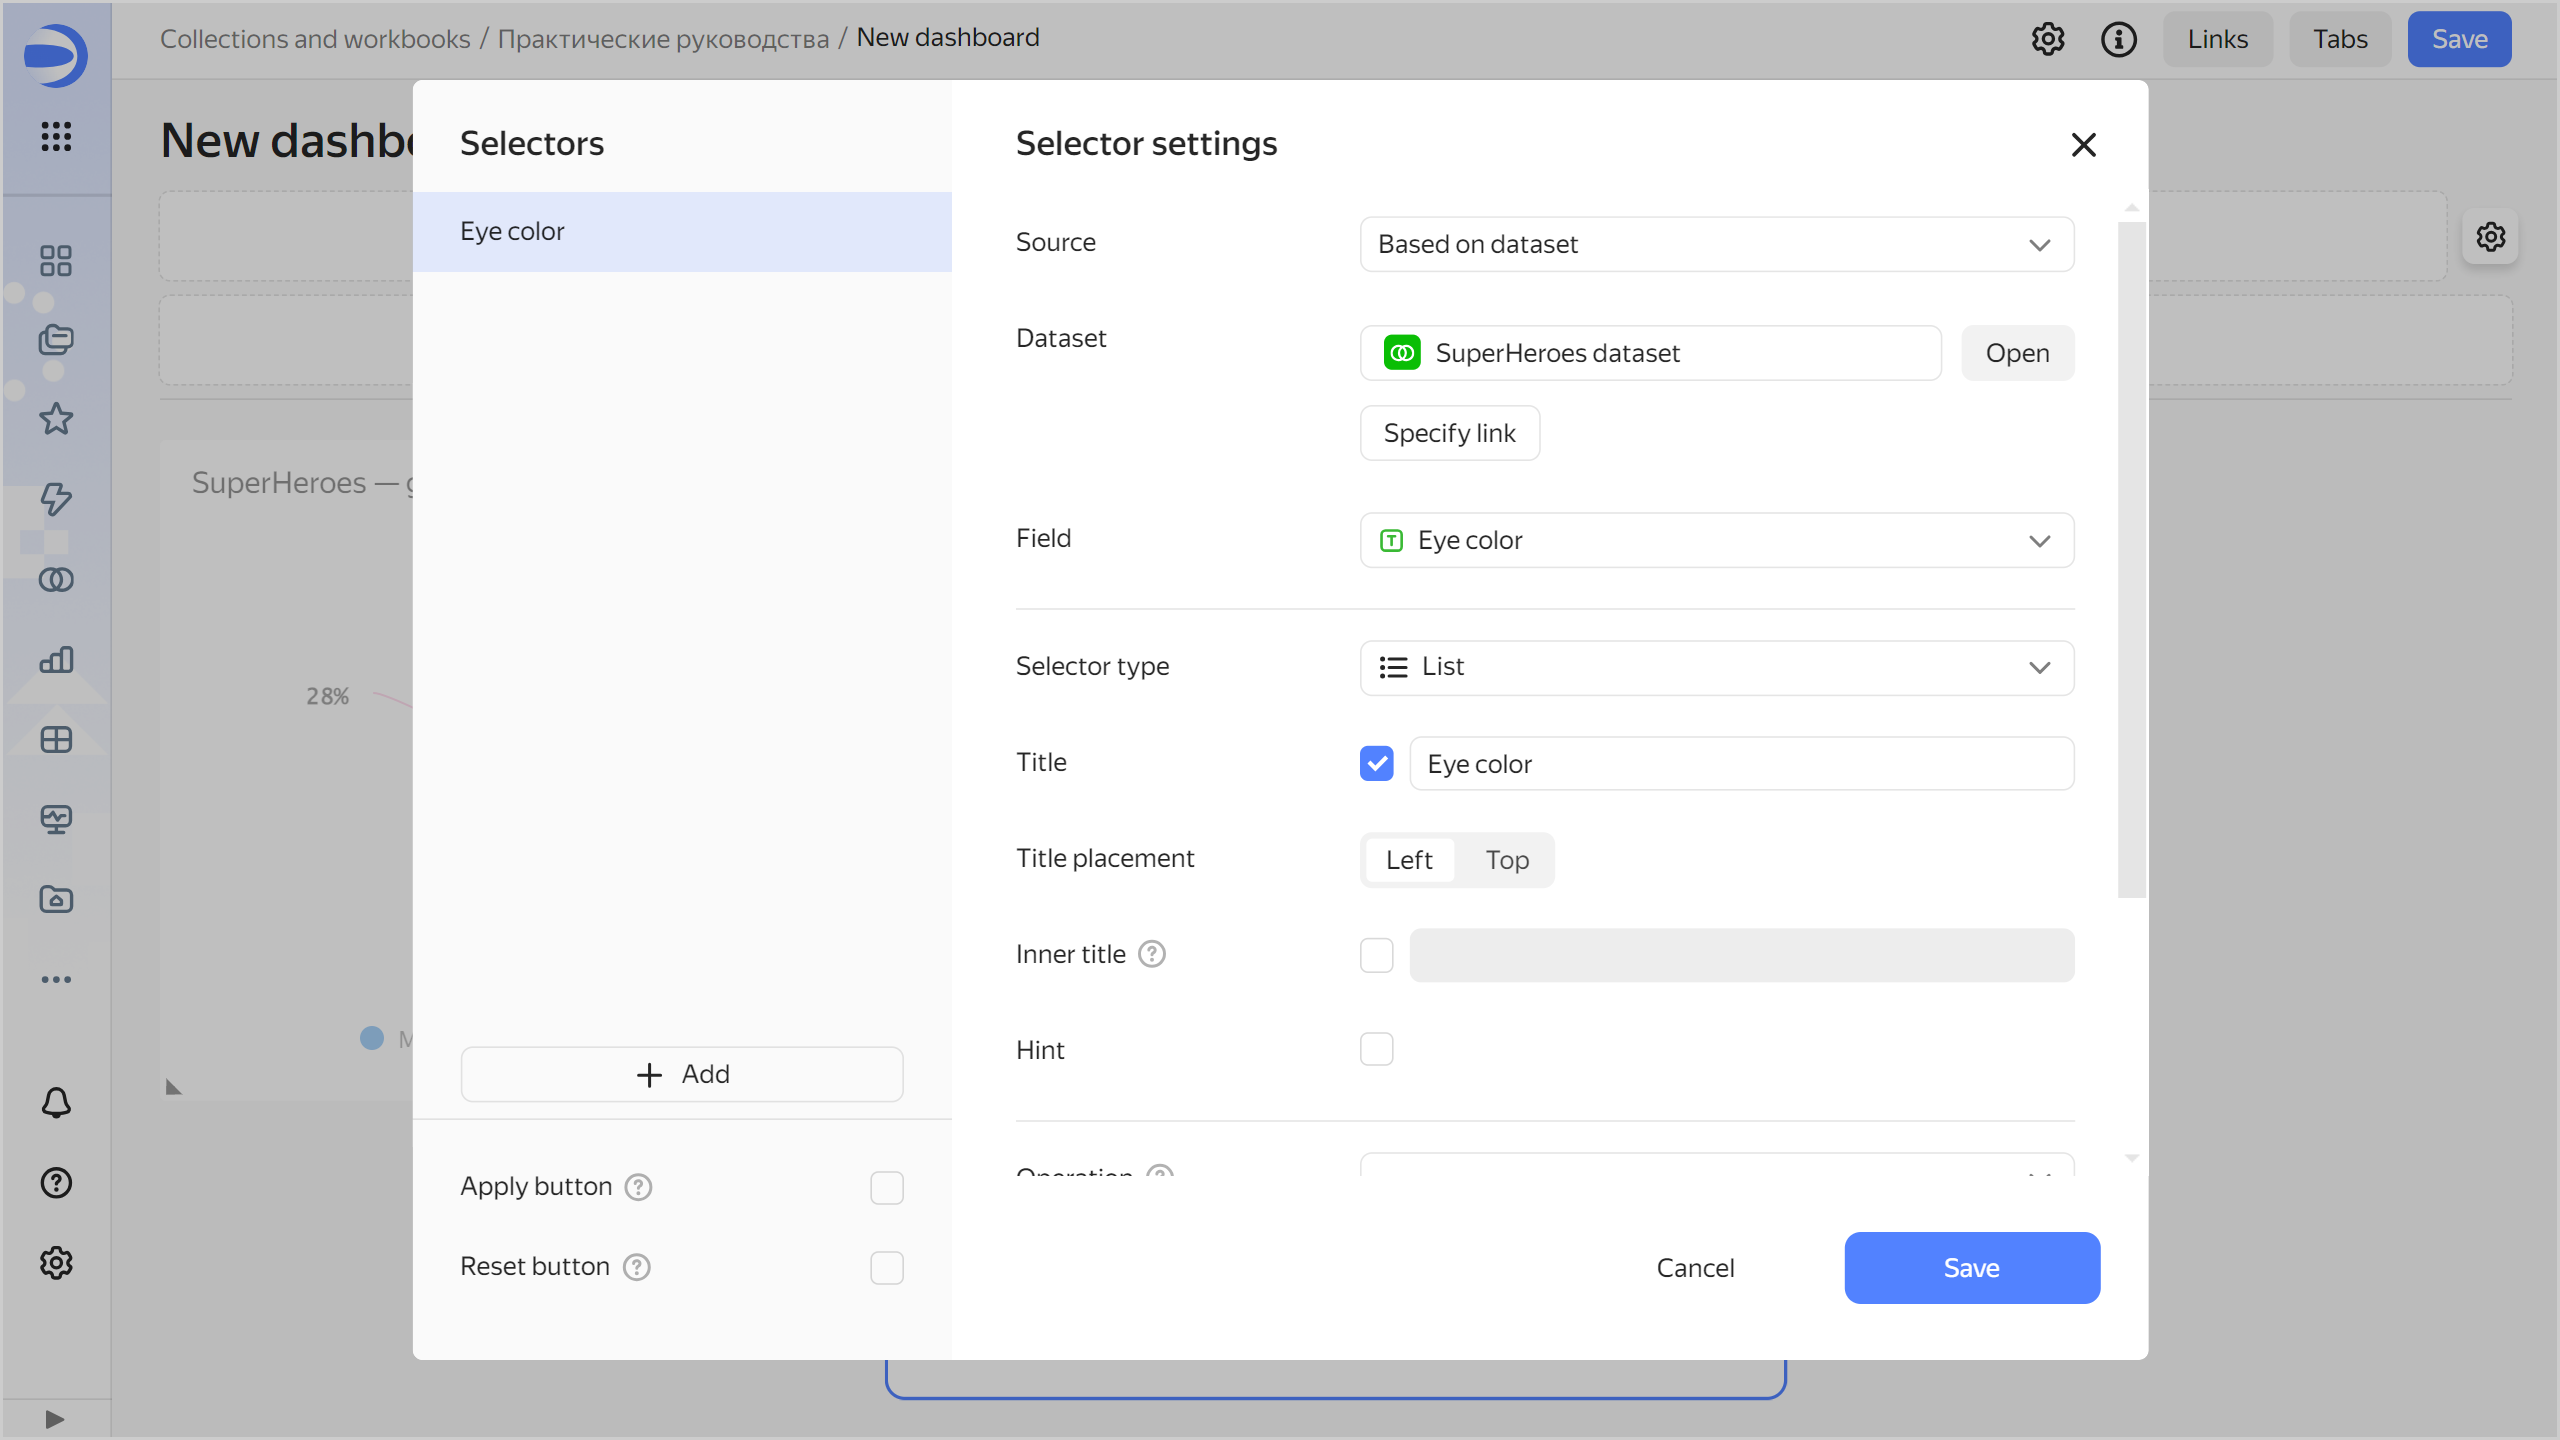2560x1440 pixels.
Task: Click the info icon in top bar
Action: click(x=2118, y=39)
